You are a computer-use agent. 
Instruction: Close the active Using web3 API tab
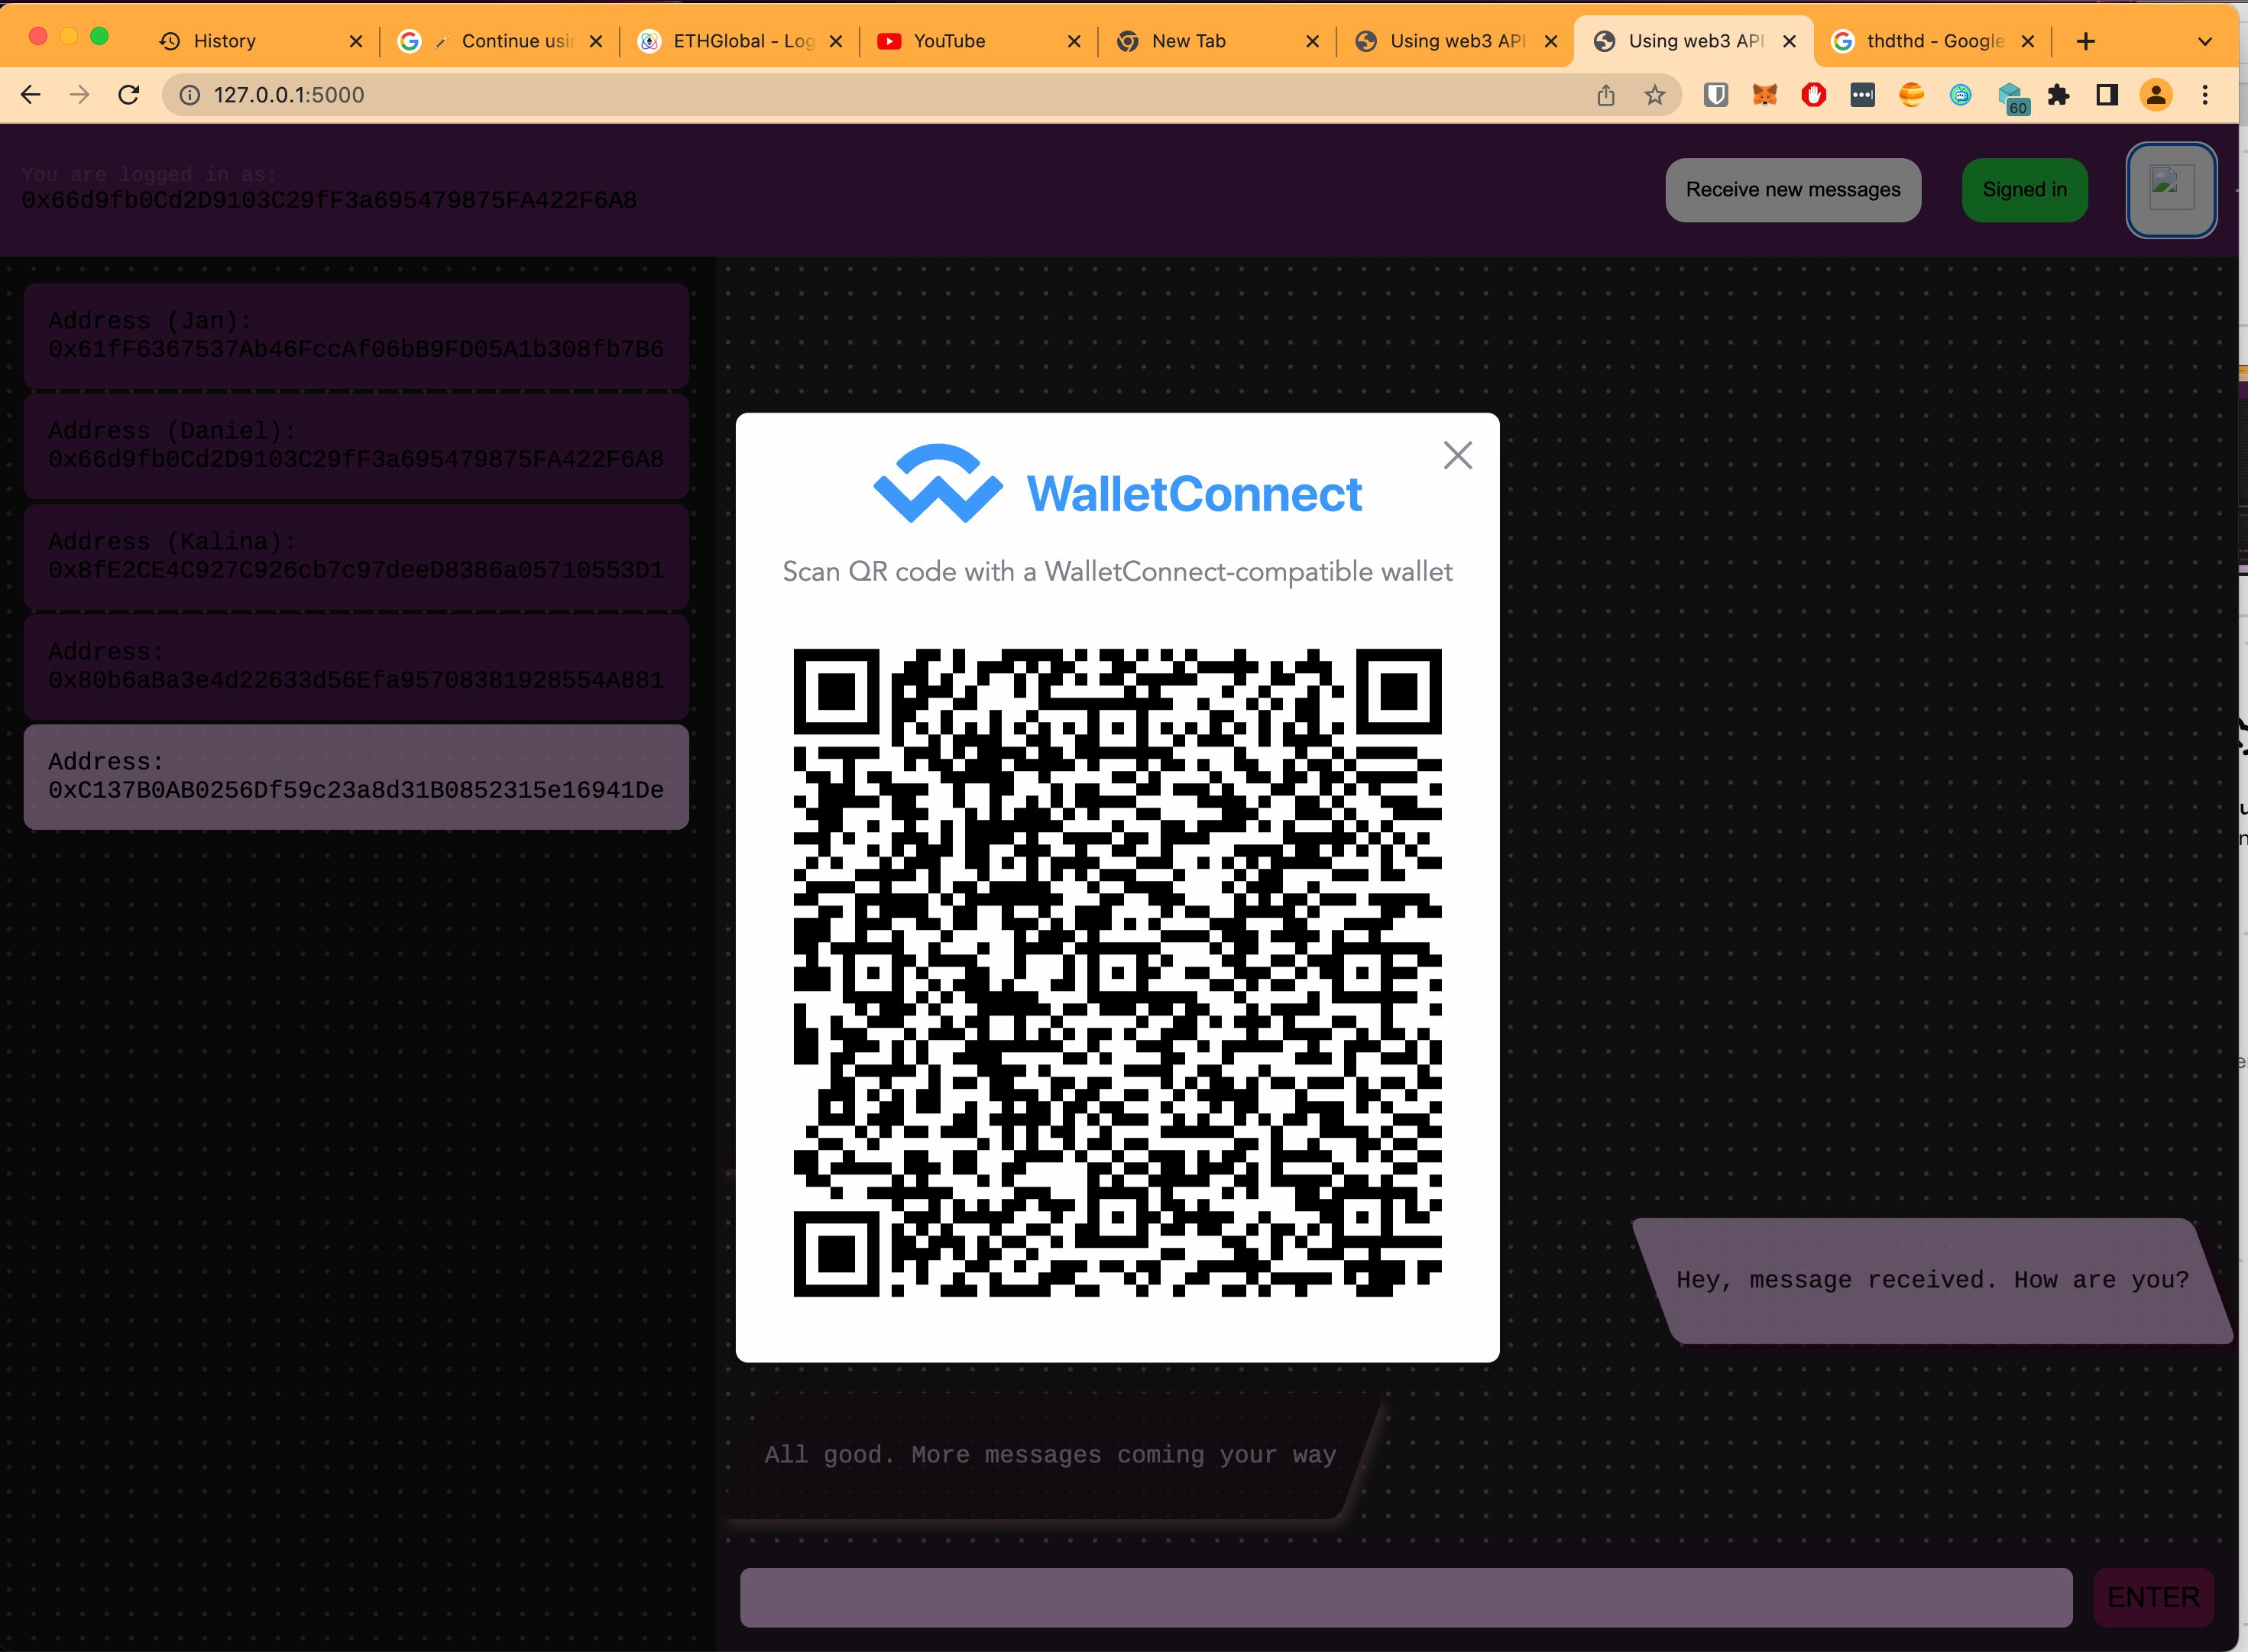point(1790,41)
